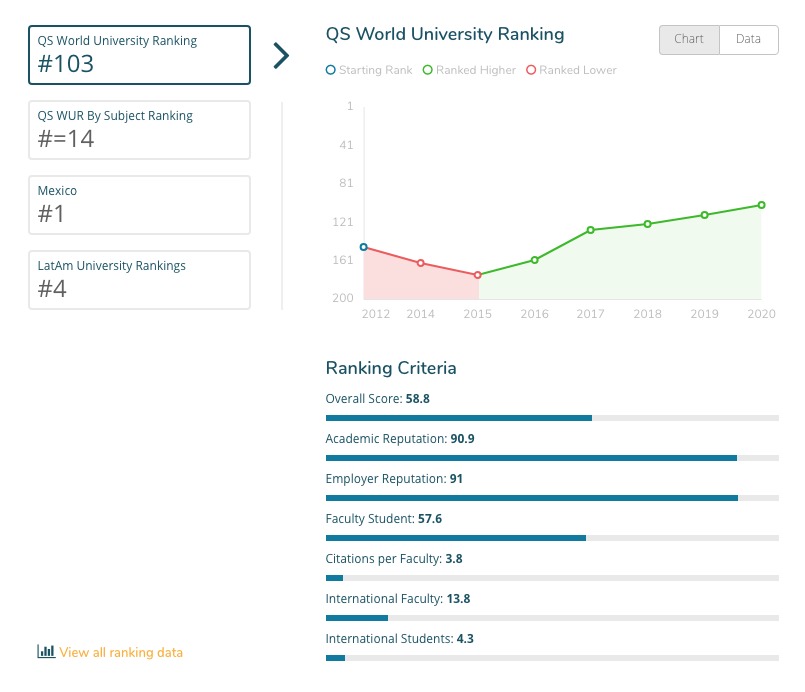Image resolution: width=805 pixels, height=692 pixels.
Task: Click the Academic Reputation progress bar
Action: [x=552, y=458]
